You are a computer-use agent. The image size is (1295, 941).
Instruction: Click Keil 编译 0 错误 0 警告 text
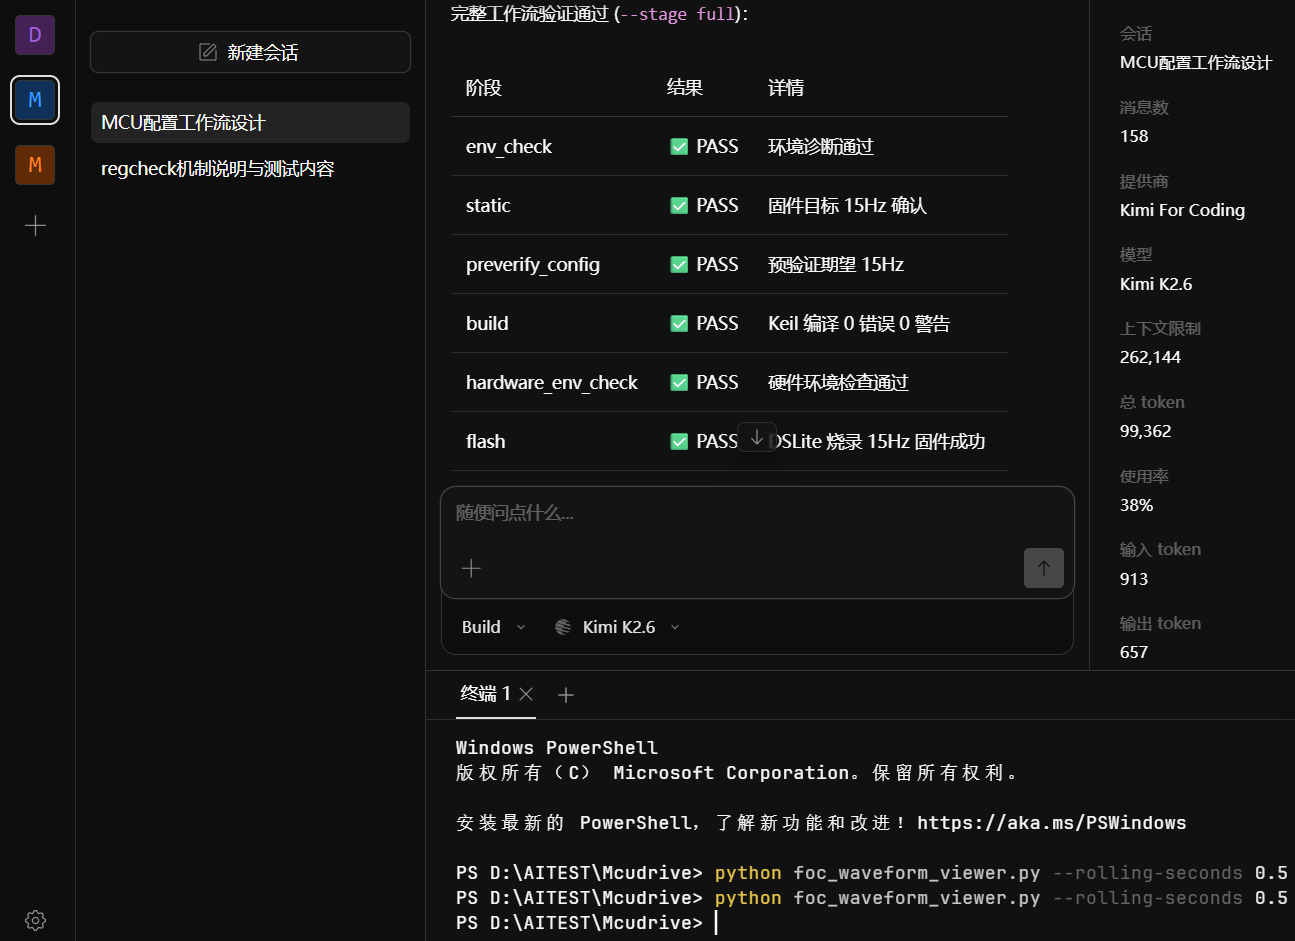[x=859, y=324]
